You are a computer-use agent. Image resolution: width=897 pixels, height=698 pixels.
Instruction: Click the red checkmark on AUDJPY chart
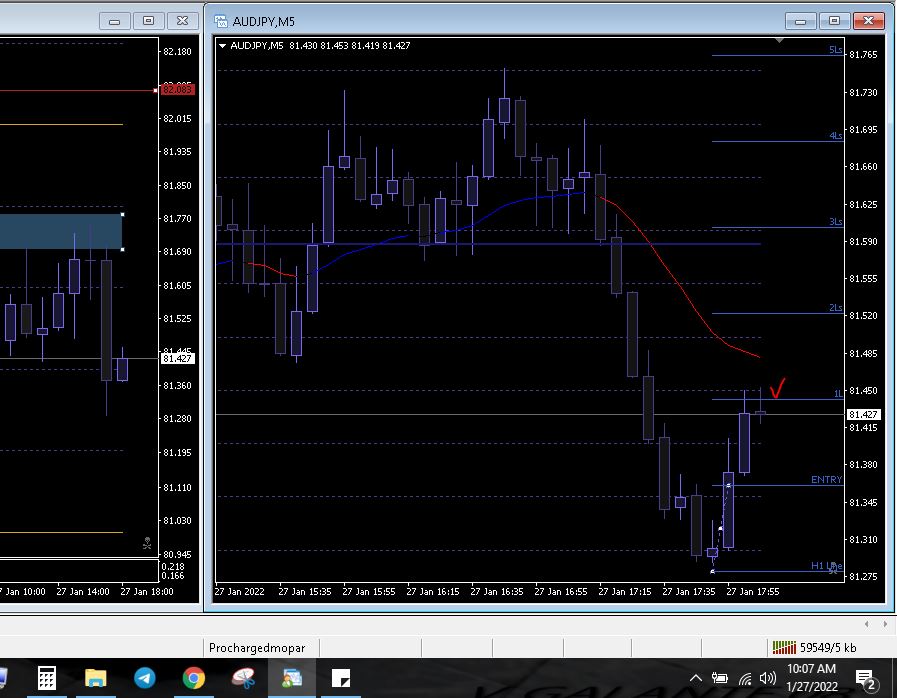777,387
